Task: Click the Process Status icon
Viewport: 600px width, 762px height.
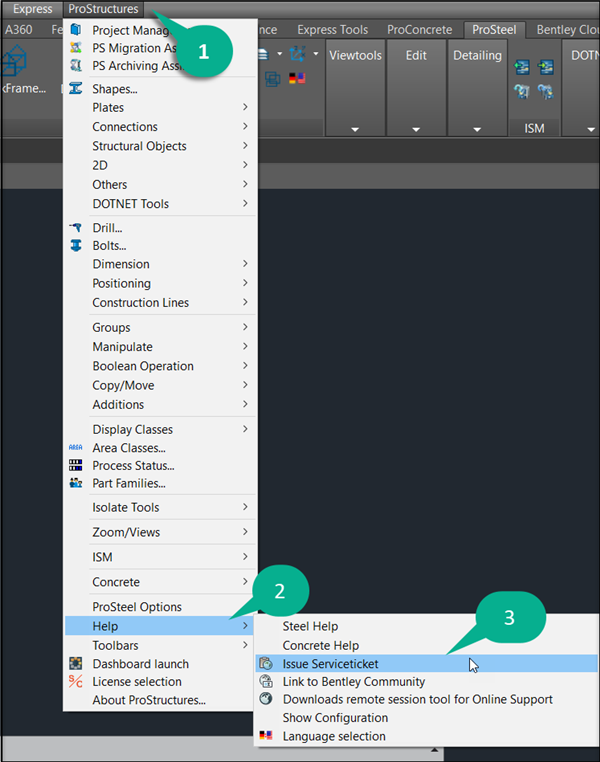Action: pos(76,466)
